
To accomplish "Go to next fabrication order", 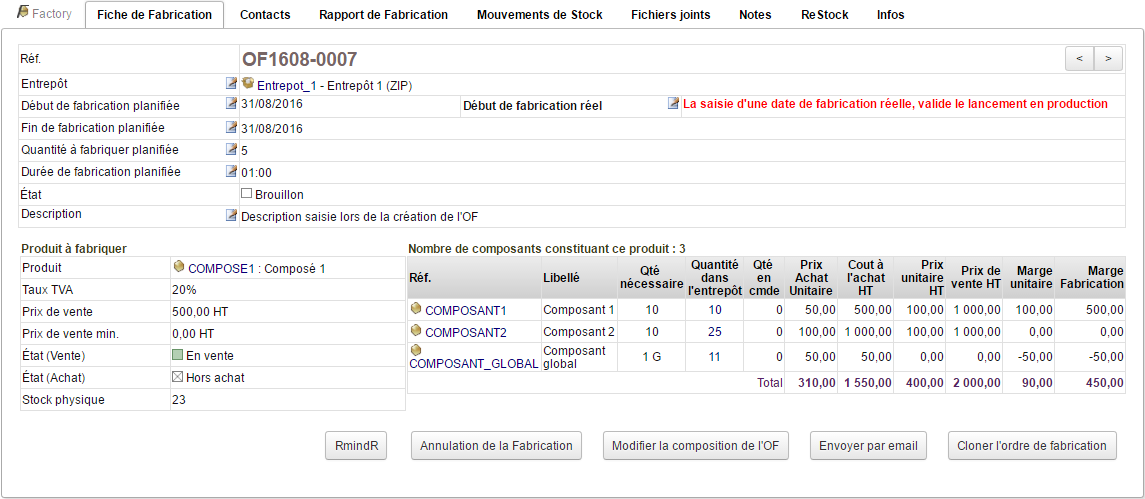I will tap(1107, 59).
